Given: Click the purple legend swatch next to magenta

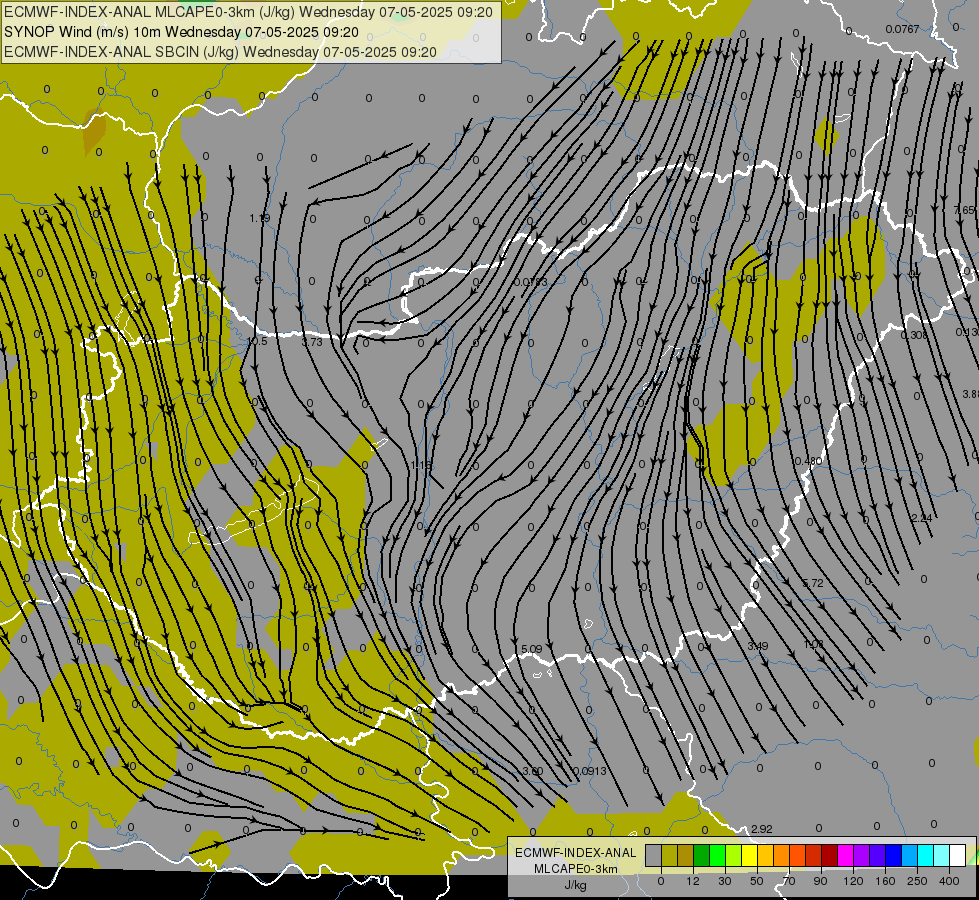Looking at the screenshot, I should tap(862, 856).
